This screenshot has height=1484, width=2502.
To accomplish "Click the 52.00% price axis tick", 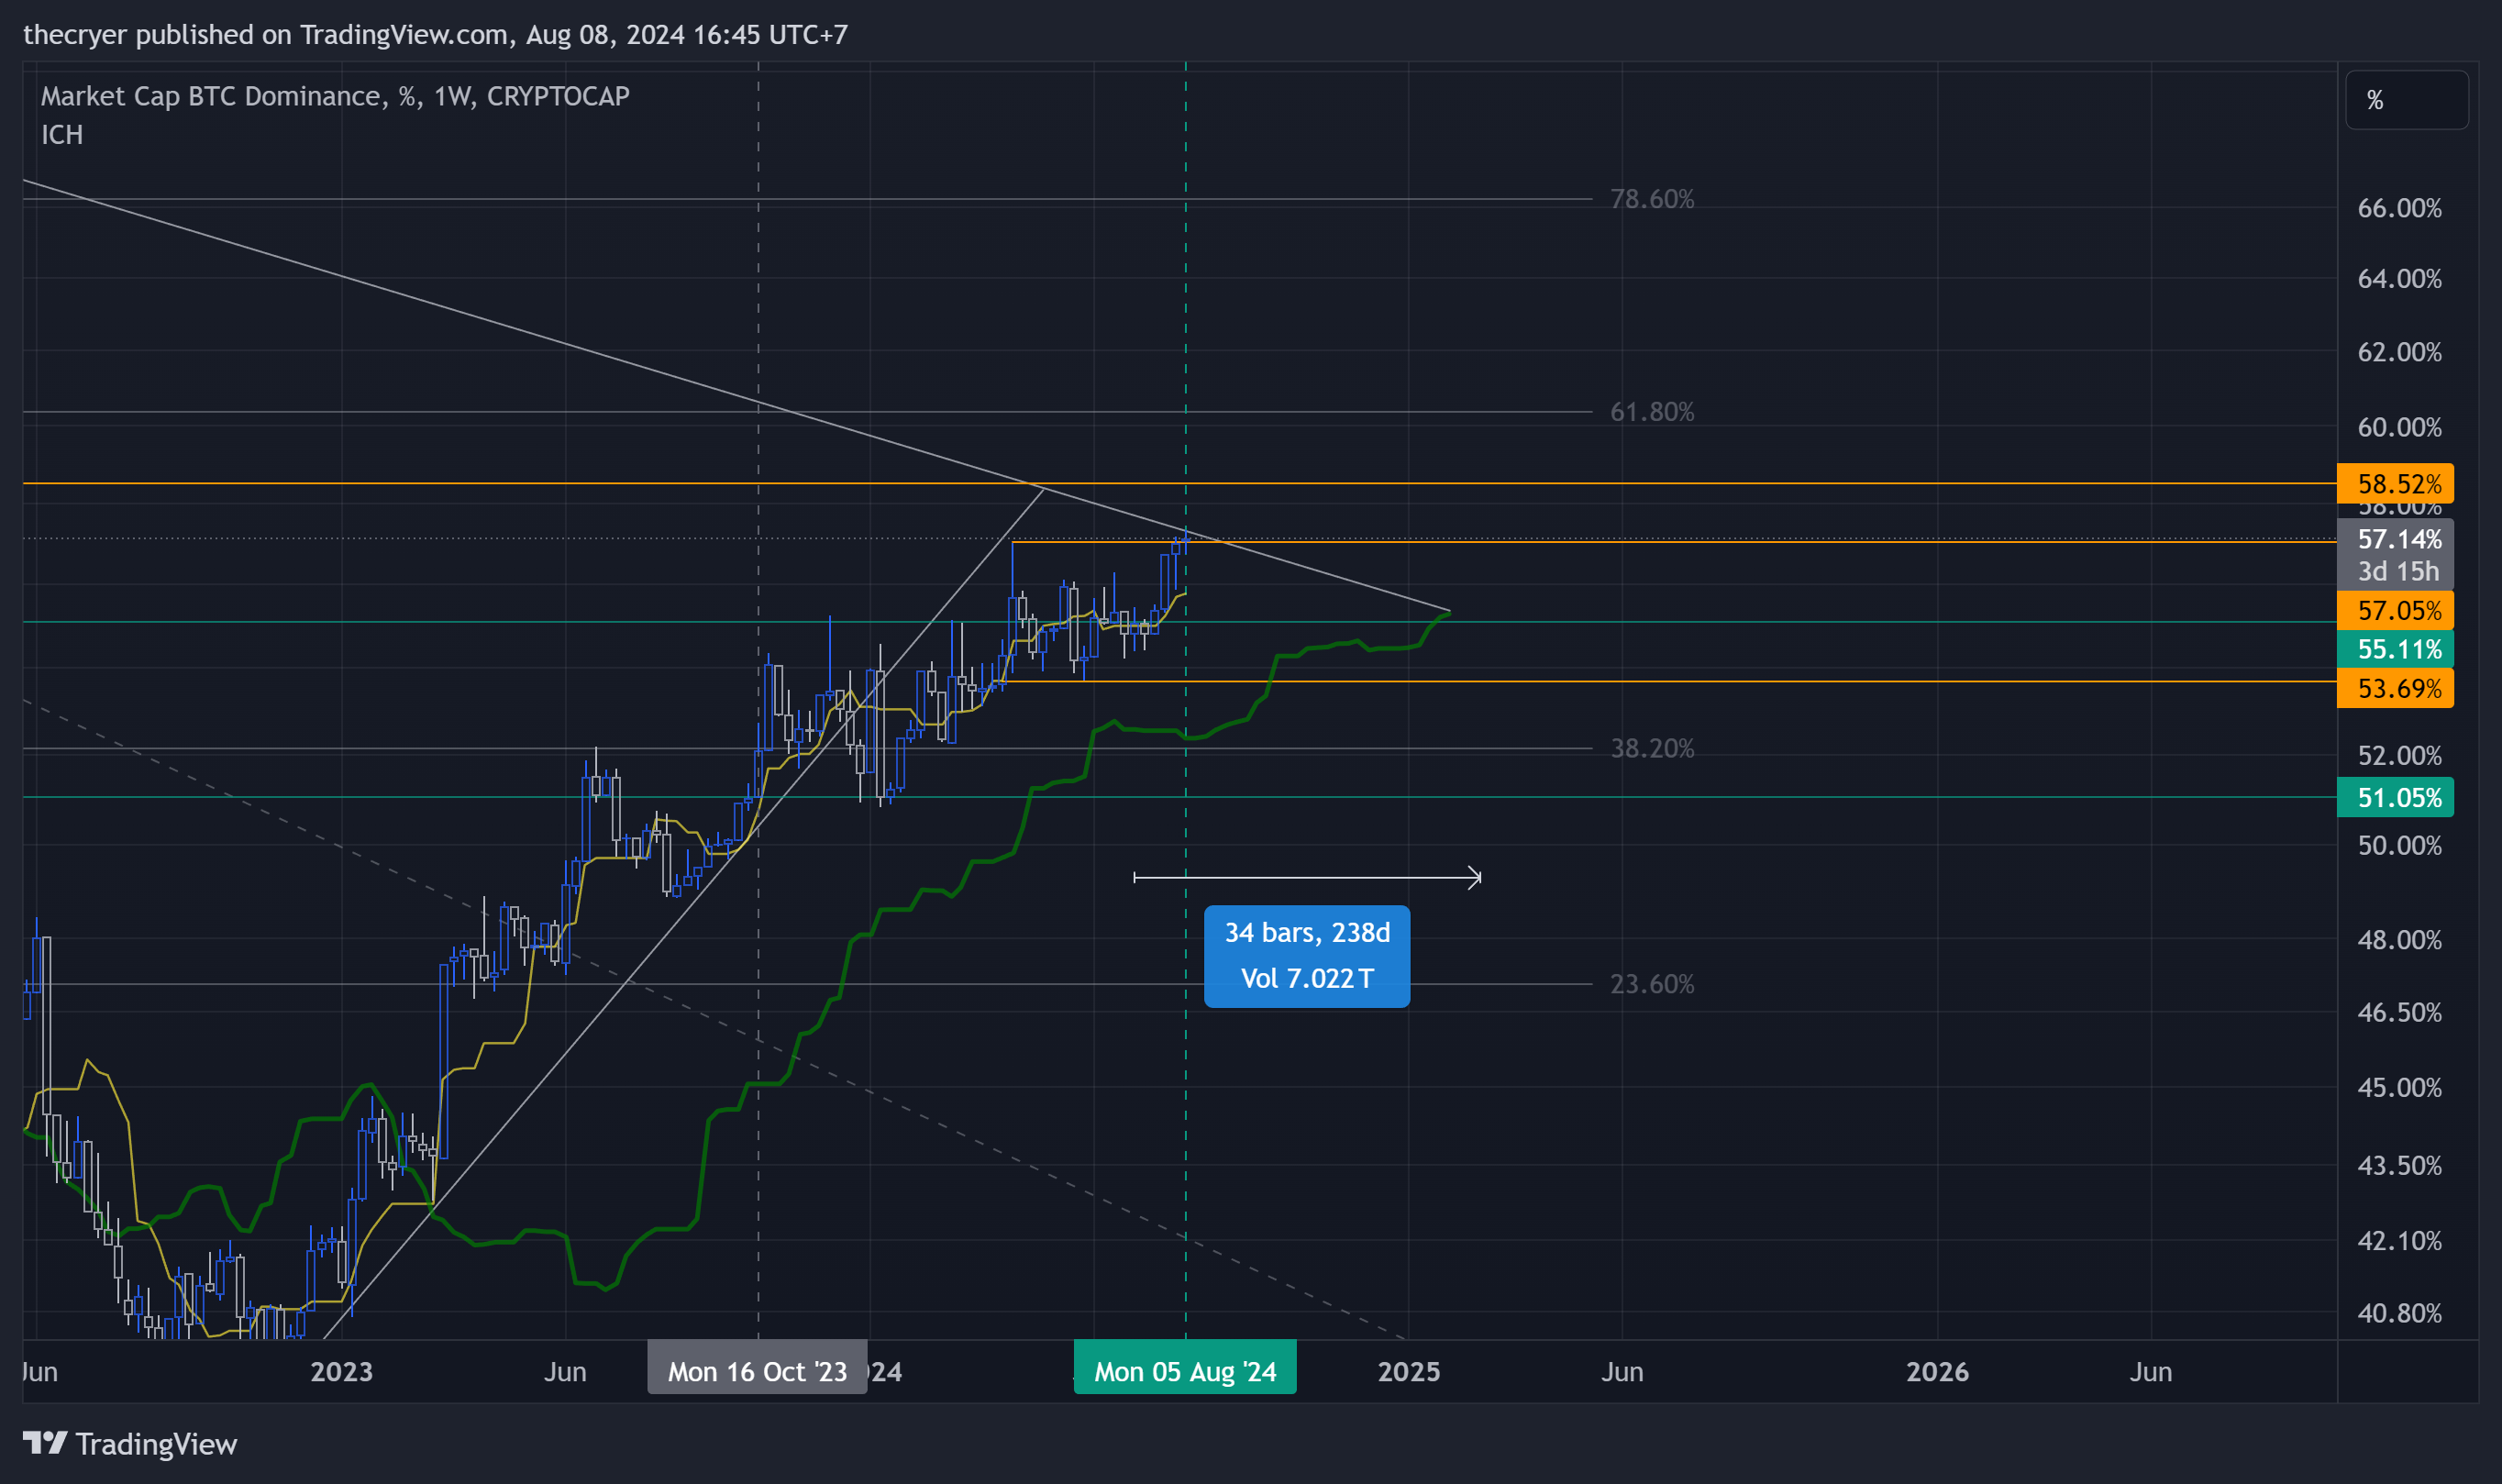I will coord(2399,755).
